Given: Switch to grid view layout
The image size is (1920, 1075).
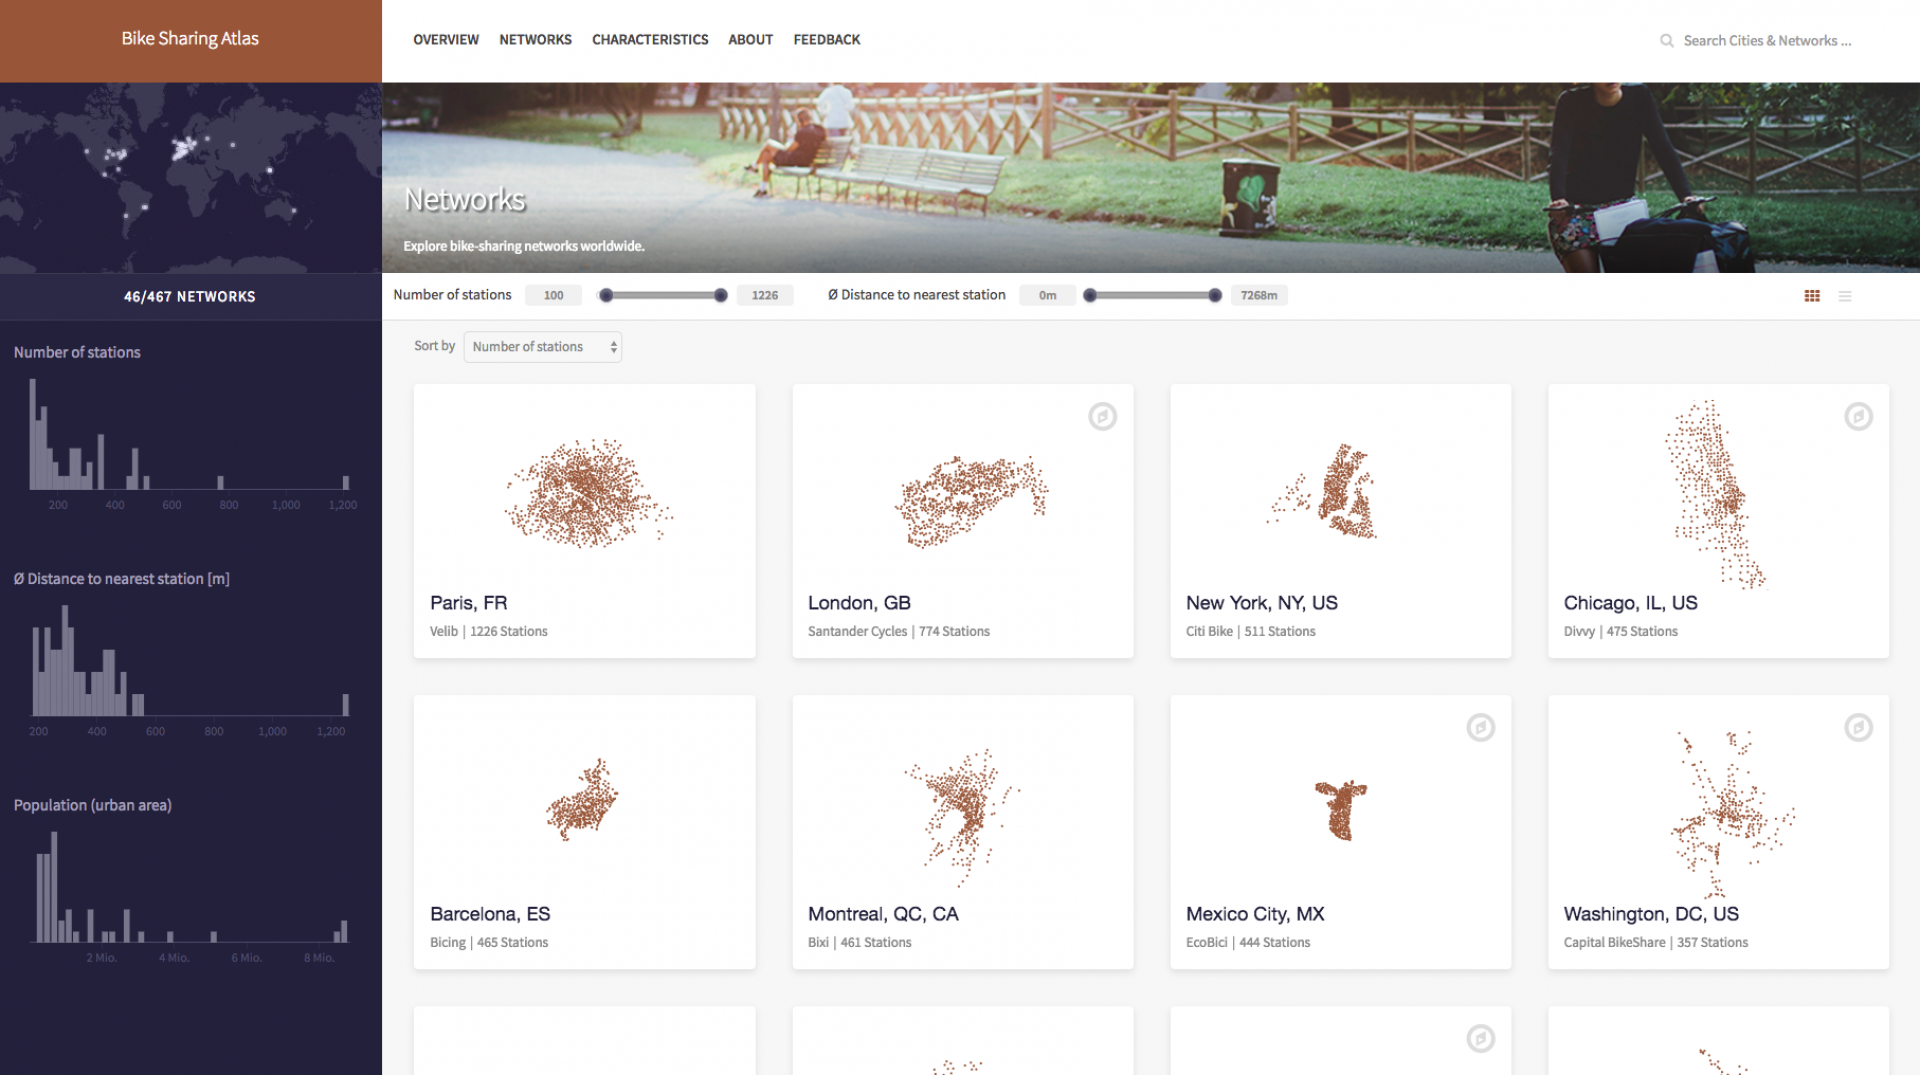Looking at the screenshot, I should coord(1811,296).
